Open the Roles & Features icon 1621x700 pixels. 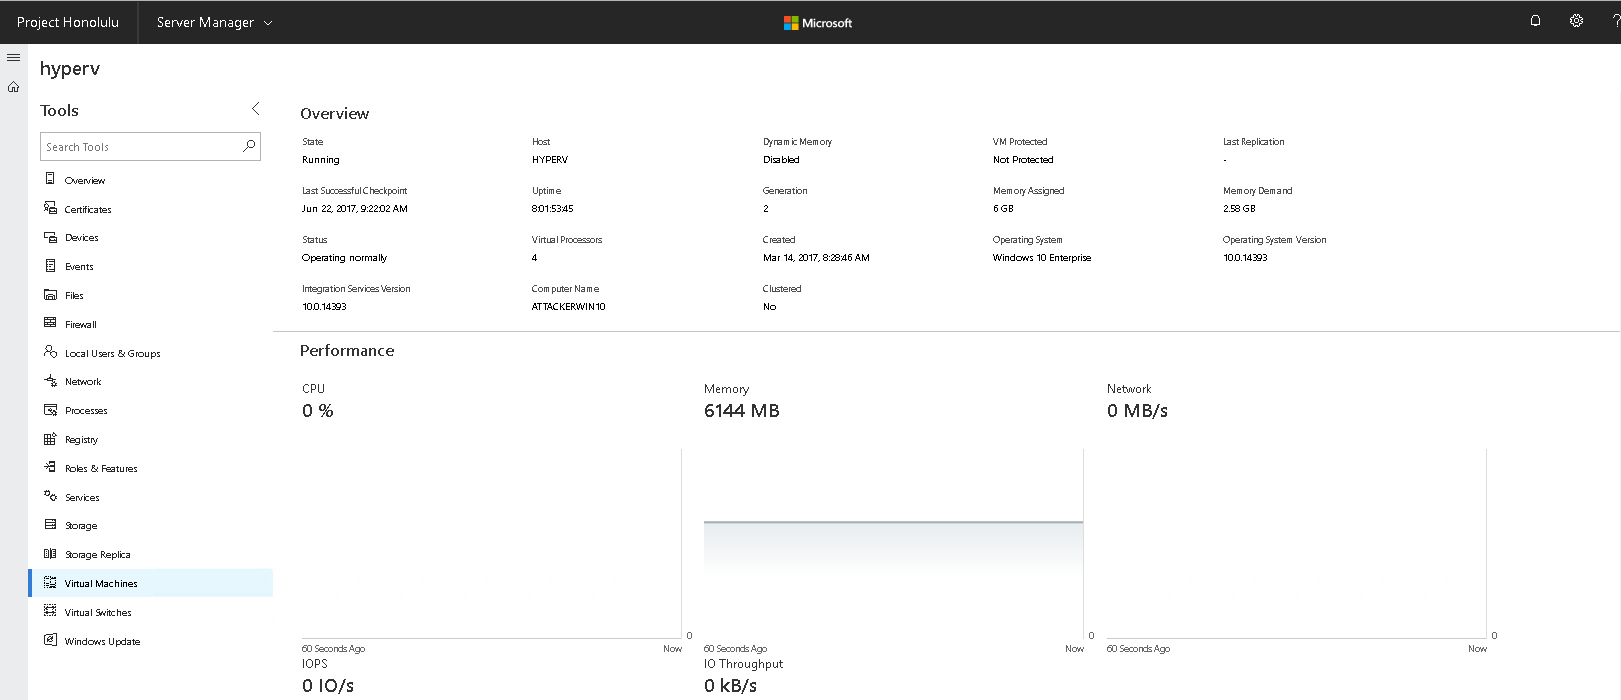[x=50, y=467]
